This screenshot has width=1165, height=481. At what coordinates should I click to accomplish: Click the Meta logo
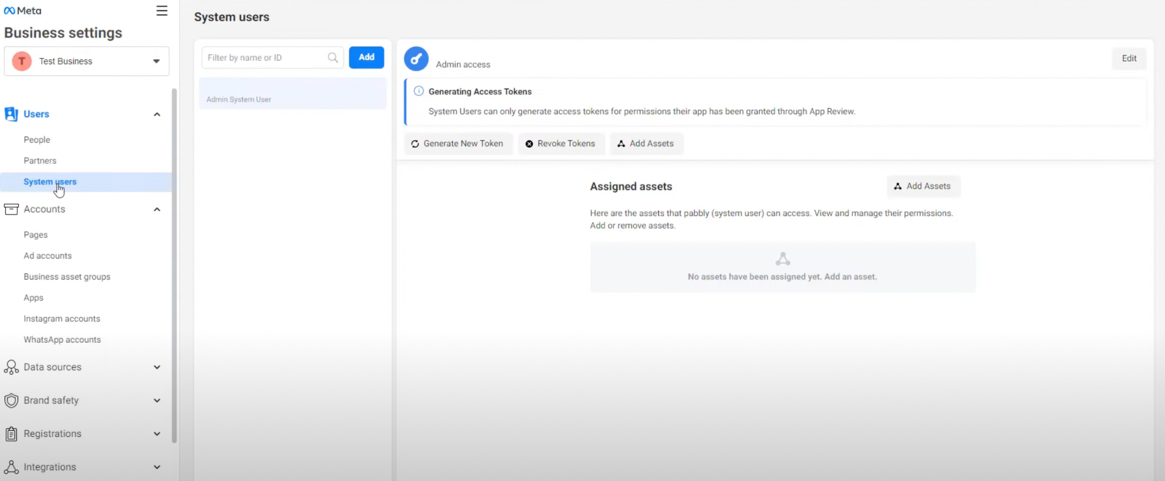pos(22,11)
